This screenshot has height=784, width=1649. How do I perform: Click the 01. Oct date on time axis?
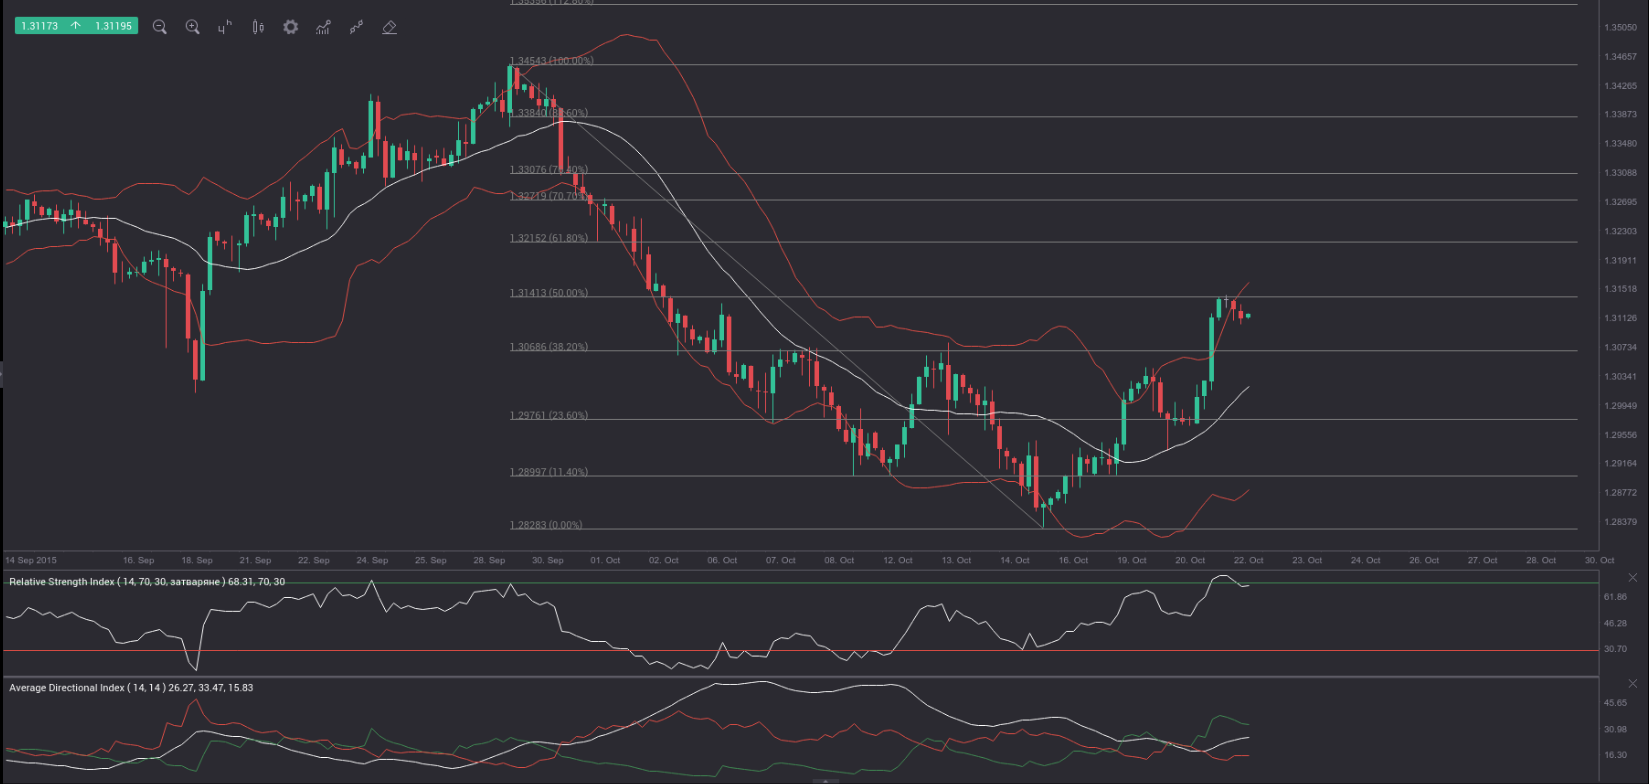click(605, 560)
